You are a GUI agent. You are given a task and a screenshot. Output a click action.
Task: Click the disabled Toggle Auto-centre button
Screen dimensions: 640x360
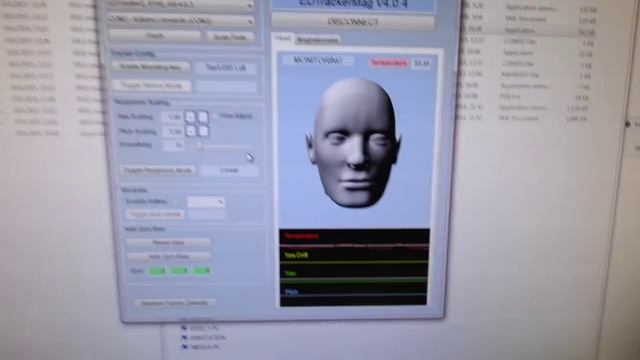(x=155, y=214)
